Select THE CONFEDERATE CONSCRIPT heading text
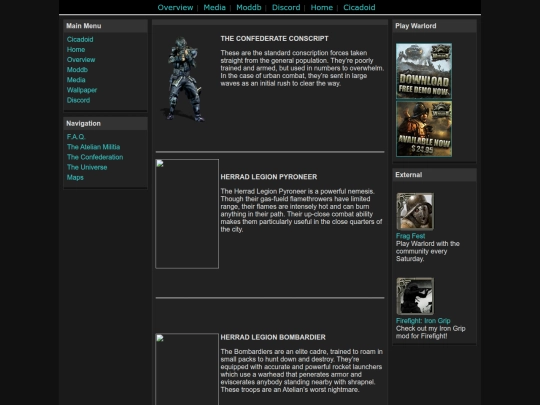The height and width of the screenshot is (405, 540). [274, 39]
